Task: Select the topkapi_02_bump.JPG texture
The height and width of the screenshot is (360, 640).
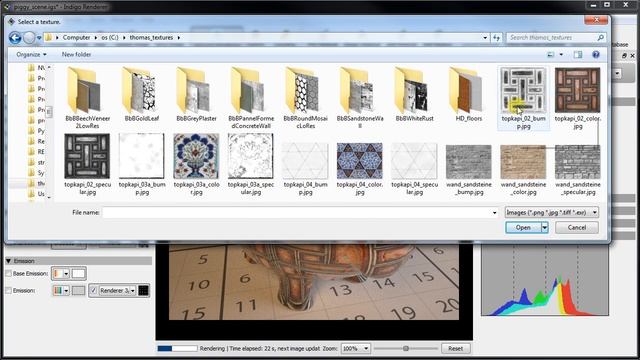Action: coord(523,98)
